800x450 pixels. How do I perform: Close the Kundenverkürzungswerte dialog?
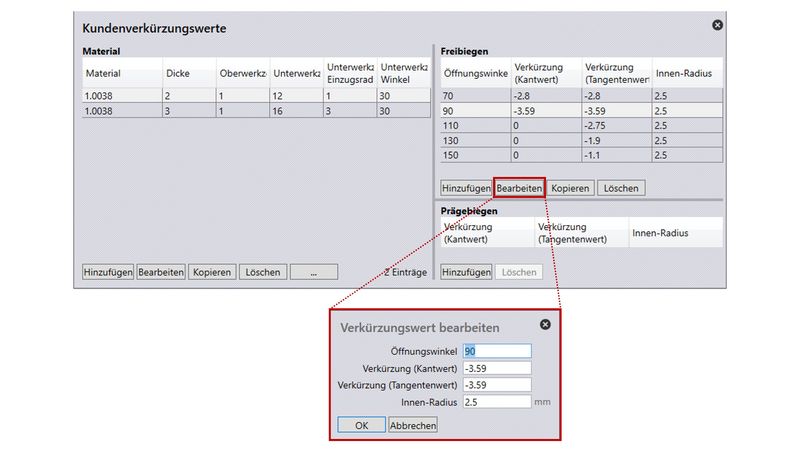(717, 25)
